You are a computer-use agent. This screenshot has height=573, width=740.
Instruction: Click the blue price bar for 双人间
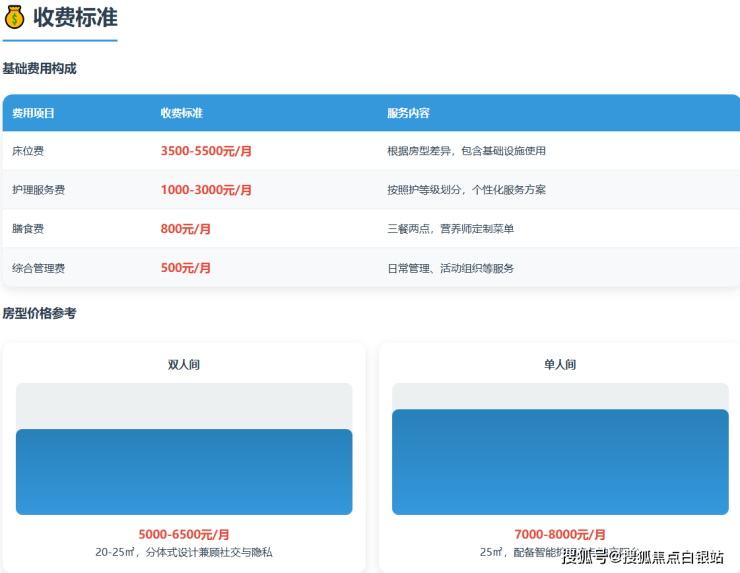[184, 472]
